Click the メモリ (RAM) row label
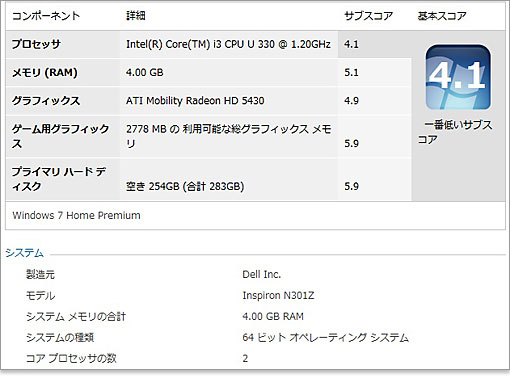The image size is (510, 377). click(45, 72)
